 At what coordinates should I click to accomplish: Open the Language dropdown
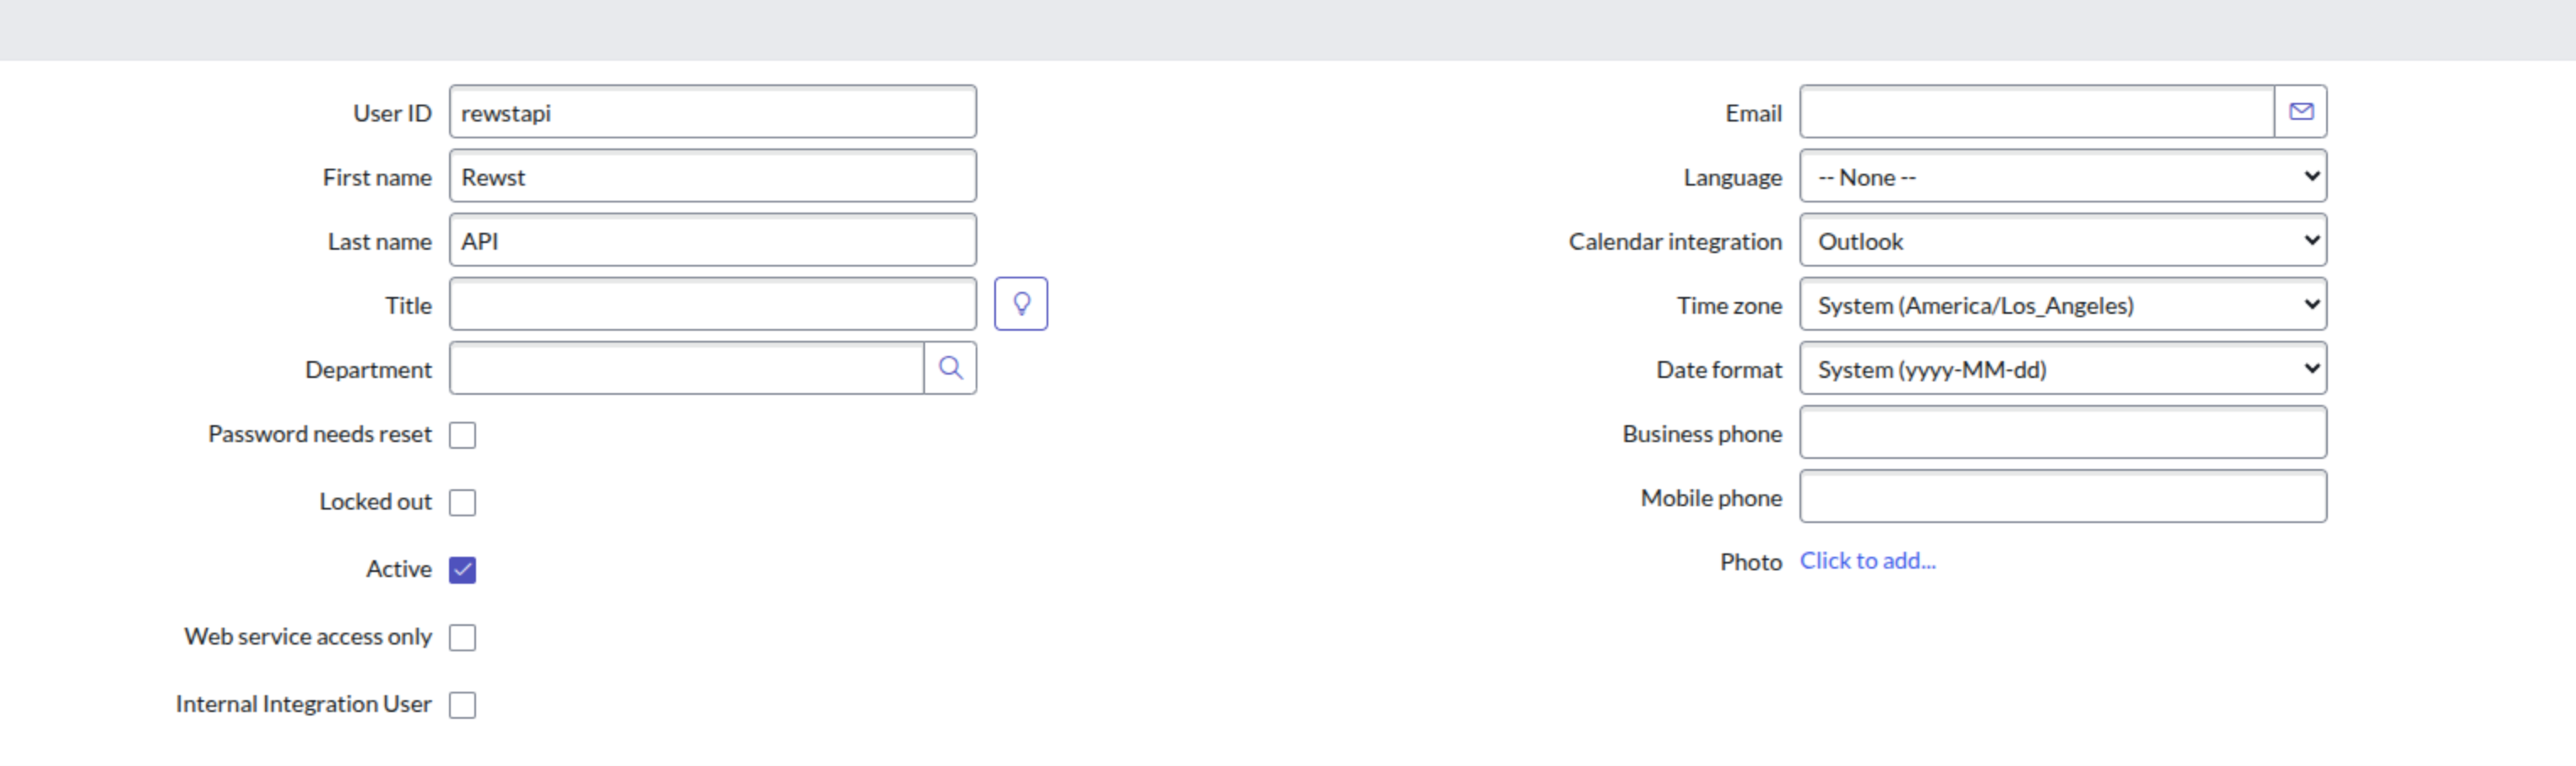point(2062,177)
